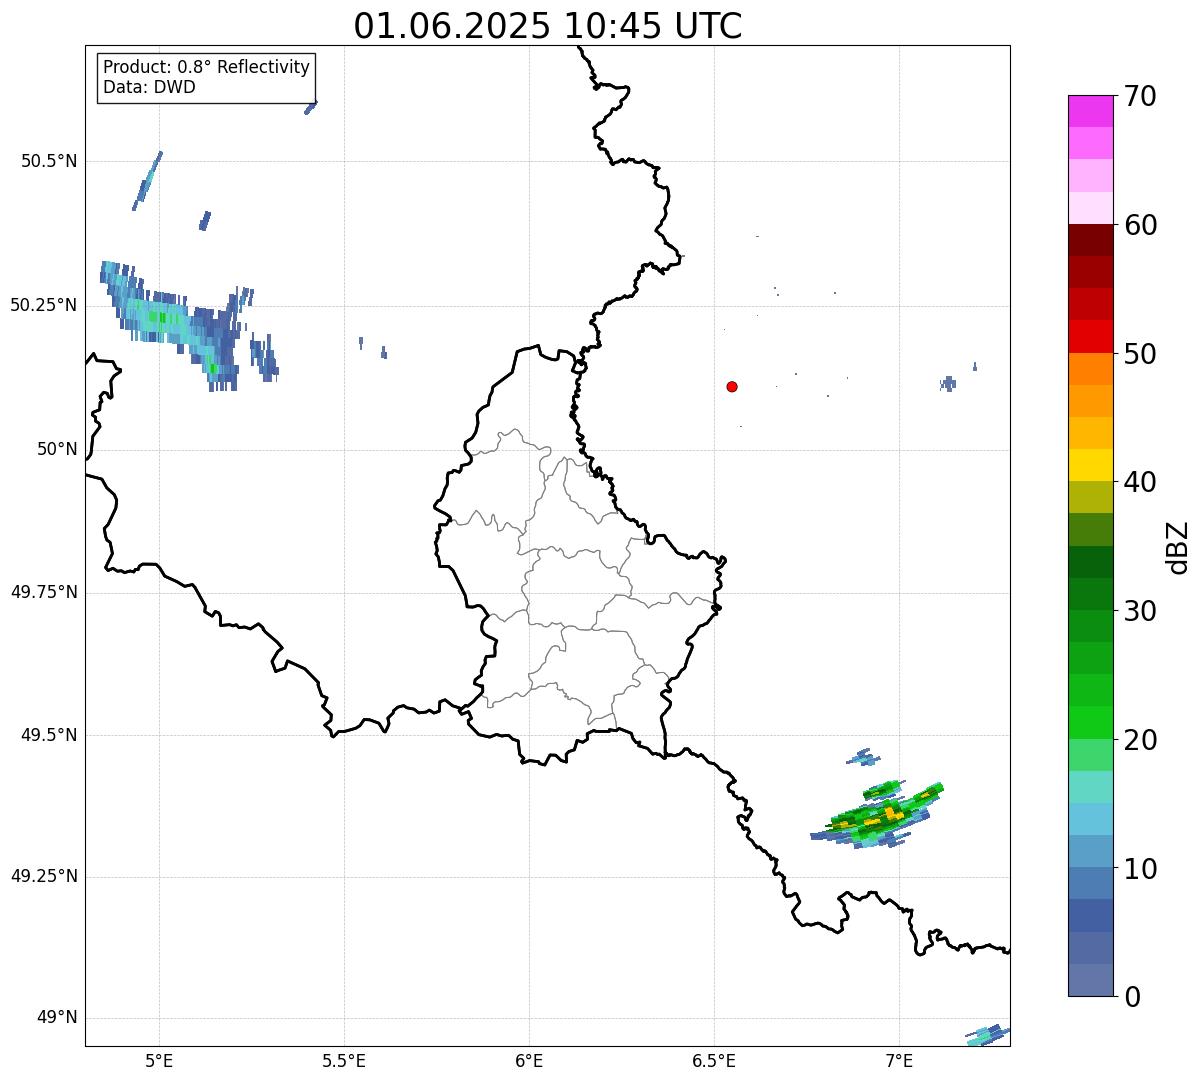Click the 49.75°N latitude label

pyautogui.click(x=44, y=592)
